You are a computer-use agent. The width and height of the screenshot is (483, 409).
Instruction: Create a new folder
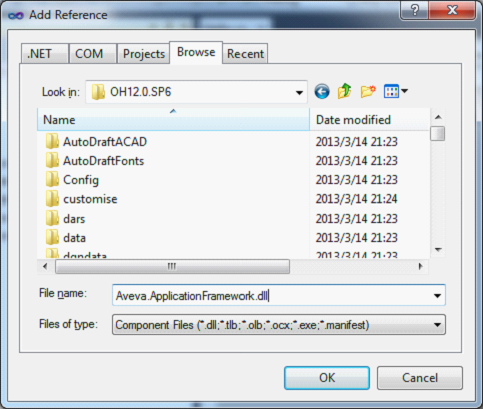point(368,91)
